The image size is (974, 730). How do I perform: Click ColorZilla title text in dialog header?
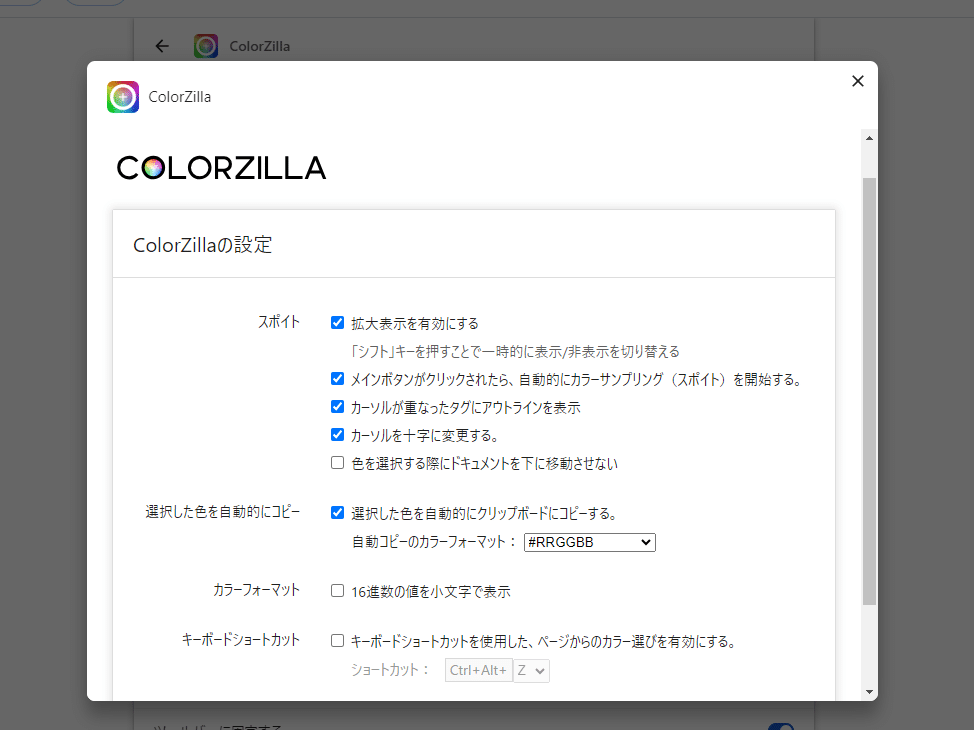point(180,97)
